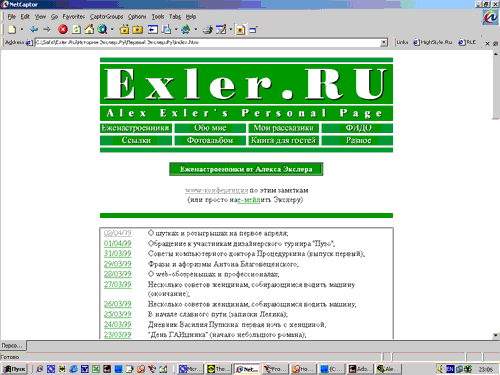Viewport: 500px width, 375px height.
Task: Open the 01/04/99 entry link
Action: tap(118, 244)
